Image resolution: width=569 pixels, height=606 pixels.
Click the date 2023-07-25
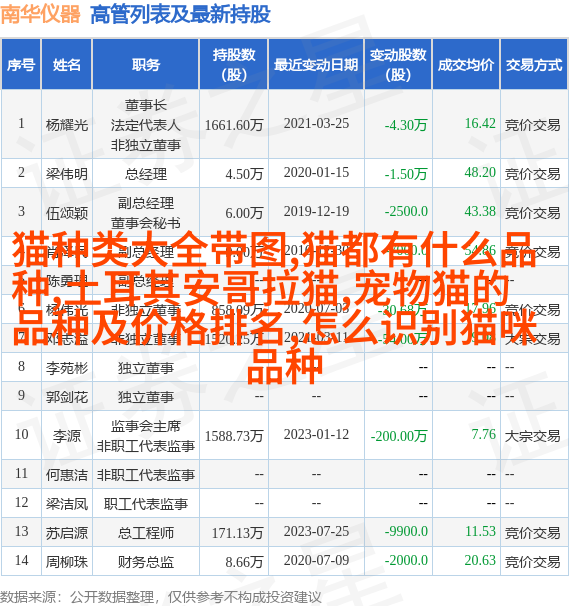tap(316, 532)
